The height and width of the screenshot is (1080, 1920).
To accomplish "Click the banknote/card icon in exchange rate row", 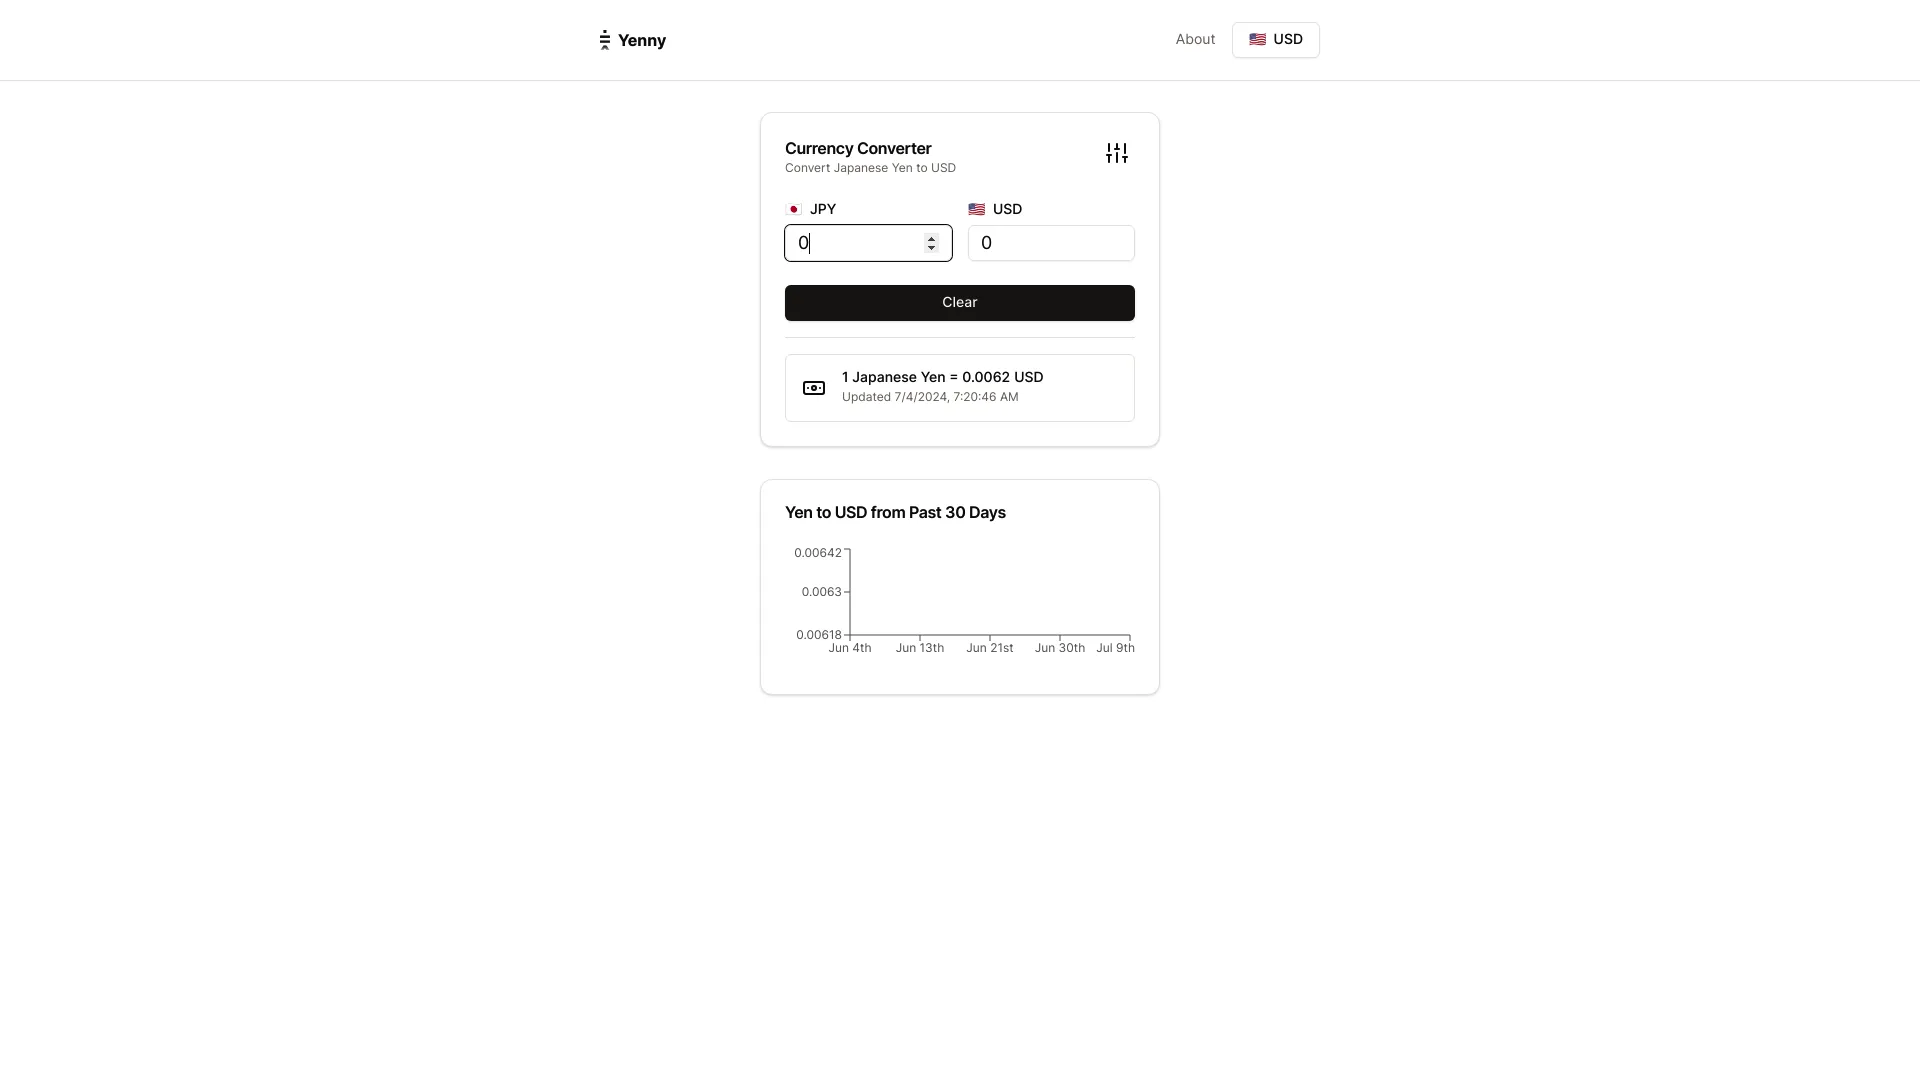I will (815, 386).
